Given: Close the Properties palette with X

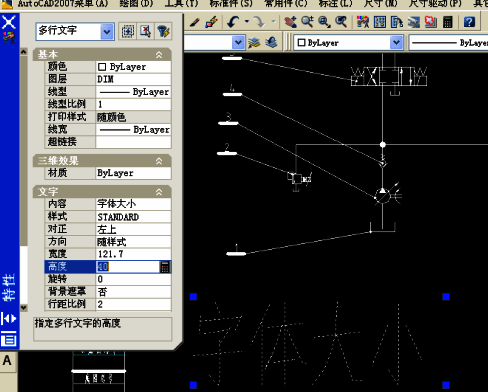Looking at the screenshot, I should pyautogui.click(x=9, y=23).
